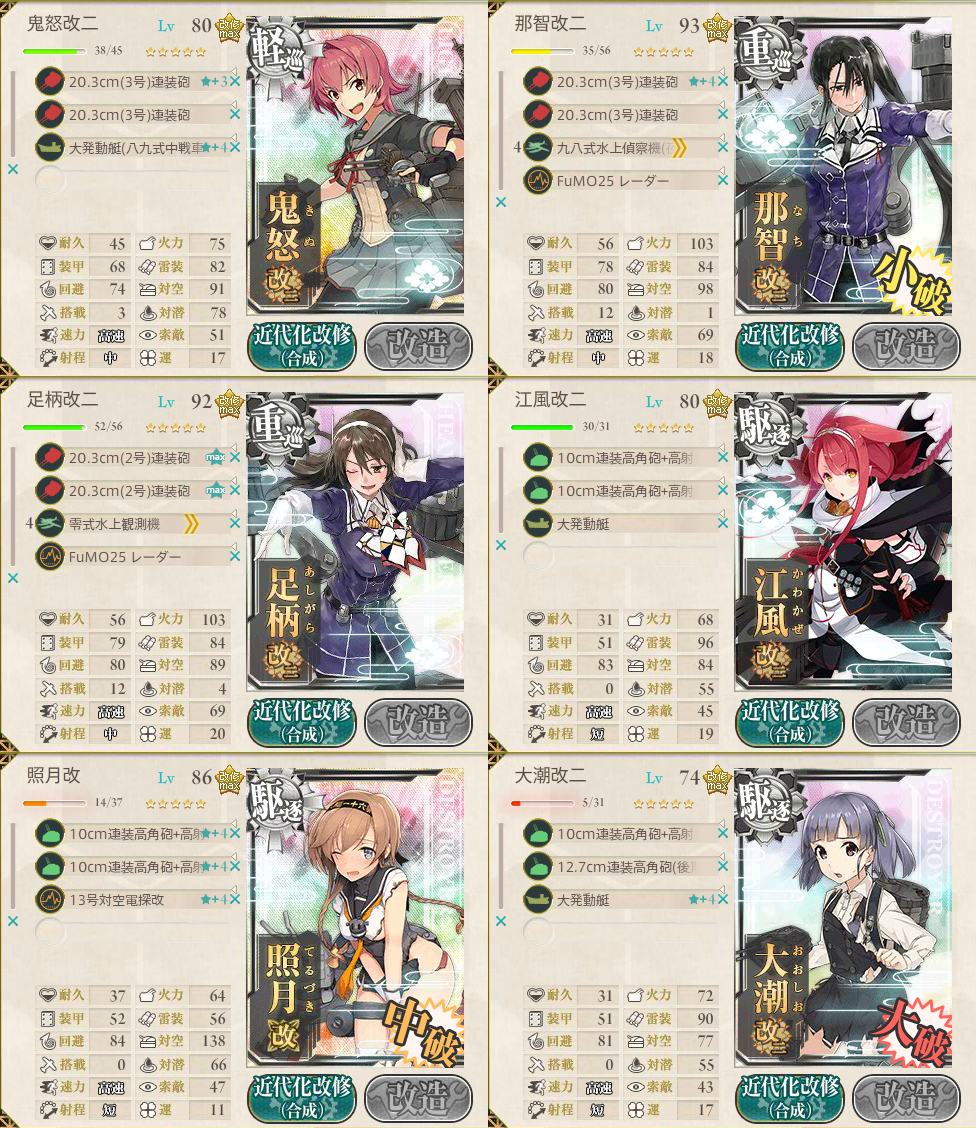Screen dimensions: 976x1128
Task: Click Nachi's 九八式水上偵察機 seaplane icon
Action: point(538,147)
